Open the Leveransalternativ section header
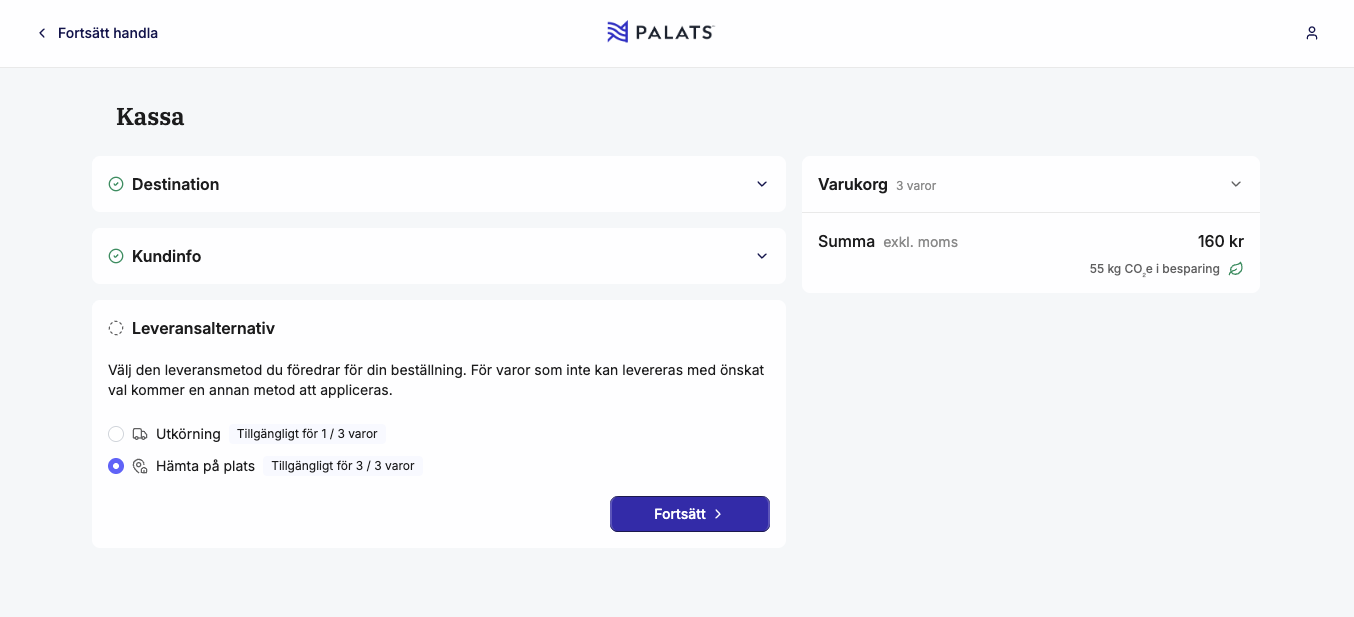The height and width of the screenshot is (617, 1354). pos(203,328)
